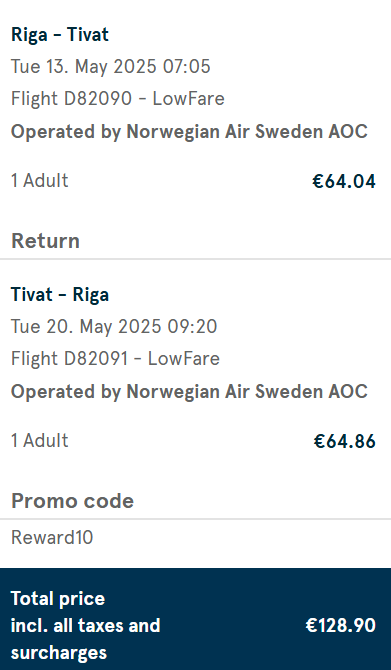Screen dimensions: 391x670
Task: Click the Tivat – Riga route heading
Action: click(x=60, y=295)
